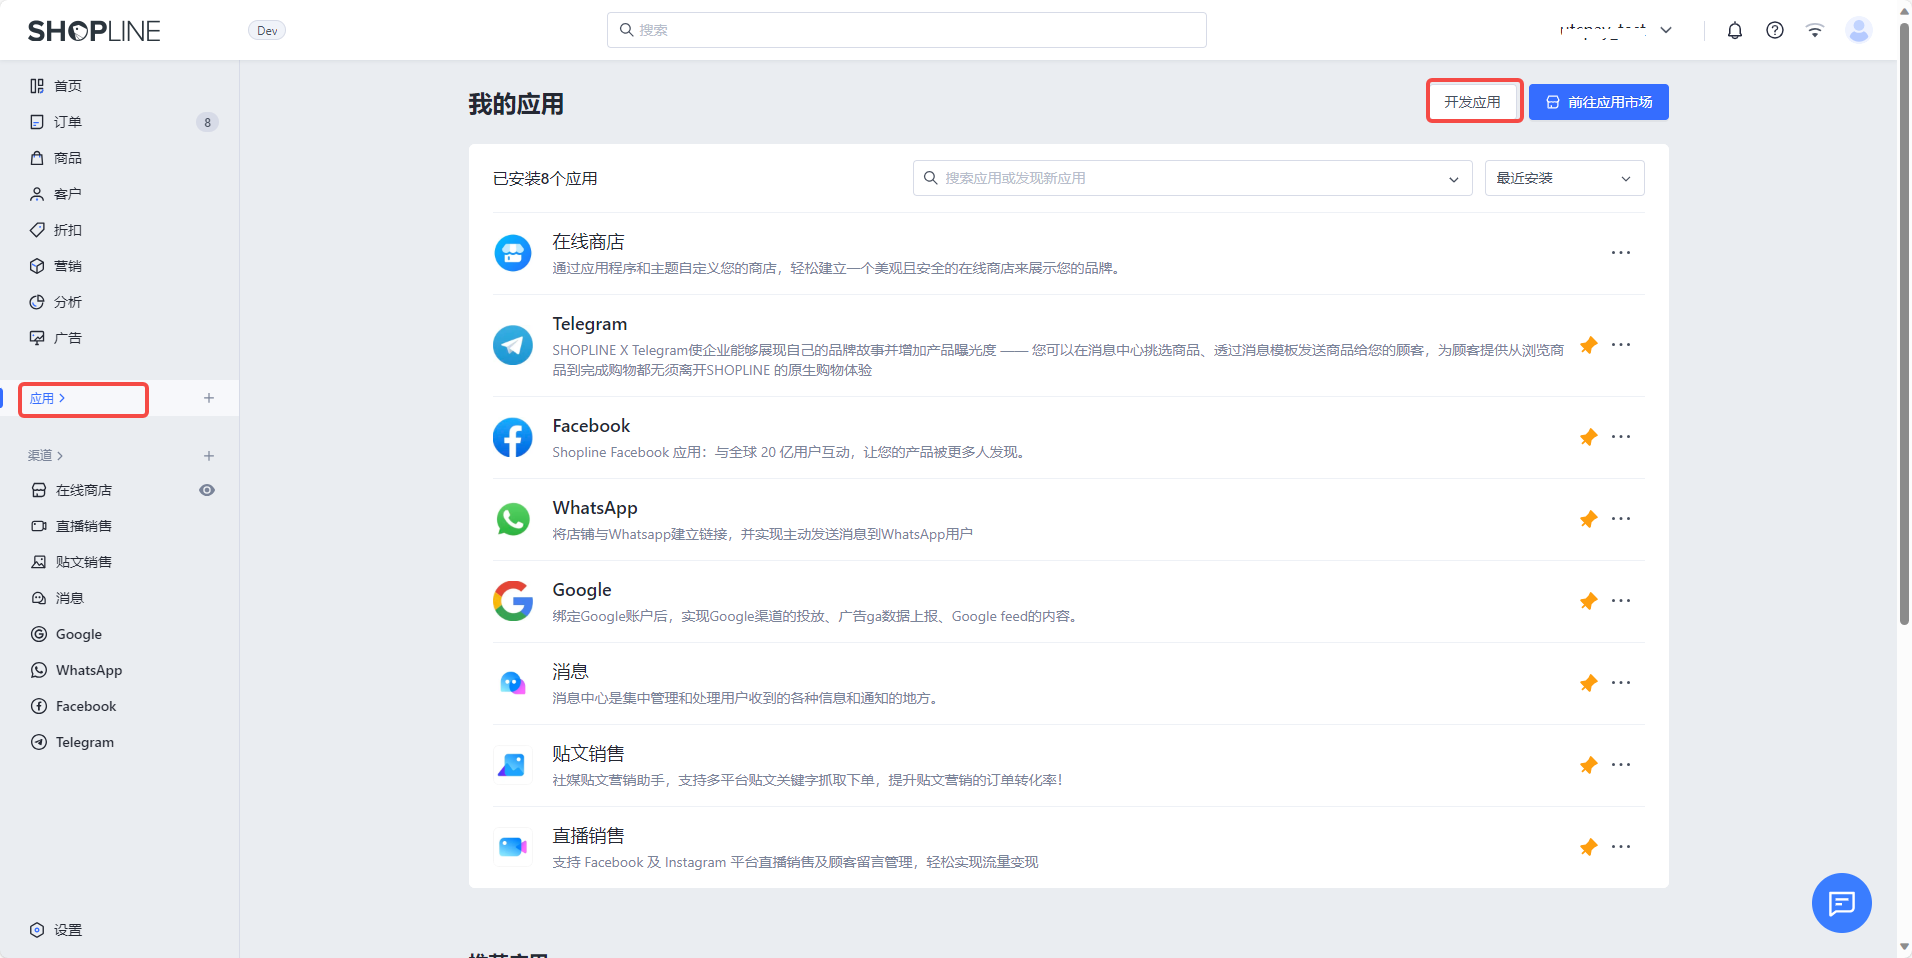This screenshot has height=958, width=1912.
Task: Click the orders count badge 8
Action: [207, 122]
